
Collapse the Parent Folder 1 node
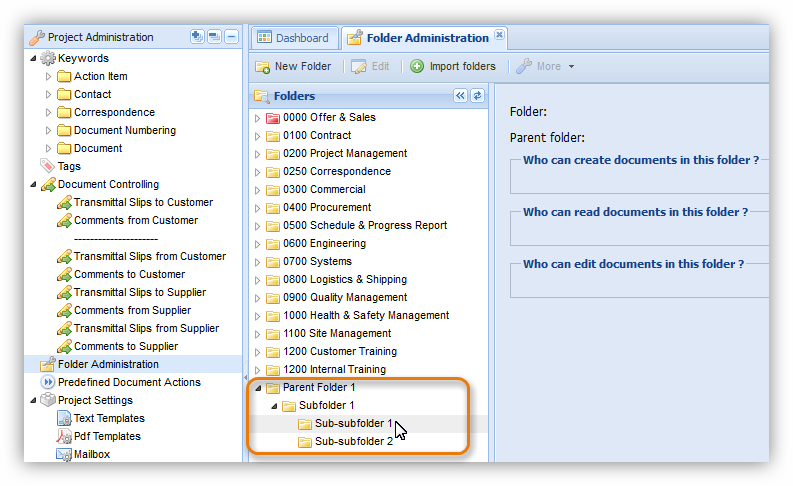click(x=257, y=387)
